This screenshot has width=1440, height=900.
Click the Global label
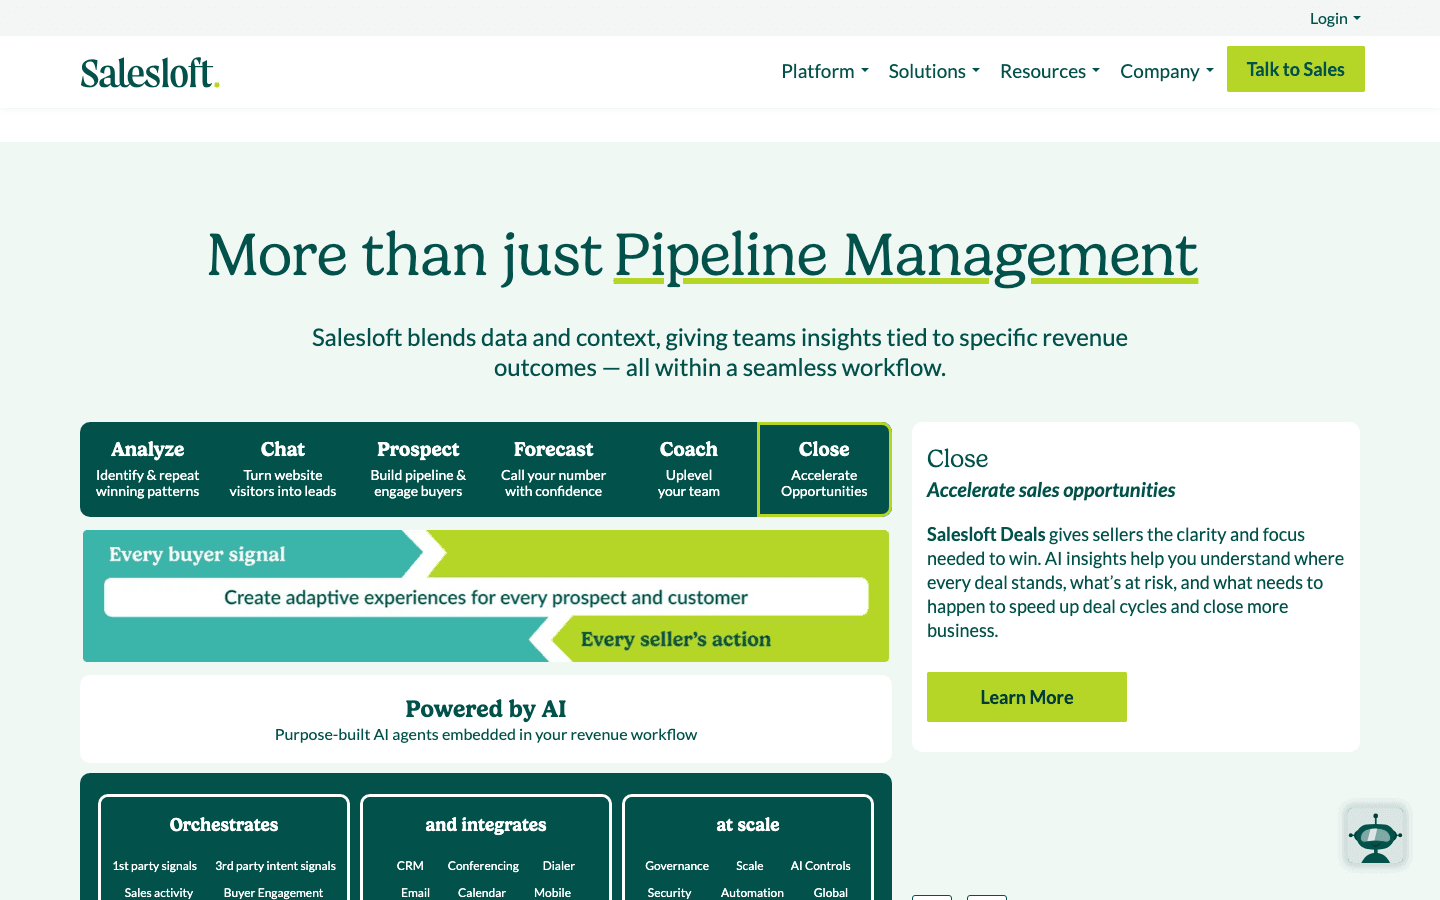pos(831,893)
